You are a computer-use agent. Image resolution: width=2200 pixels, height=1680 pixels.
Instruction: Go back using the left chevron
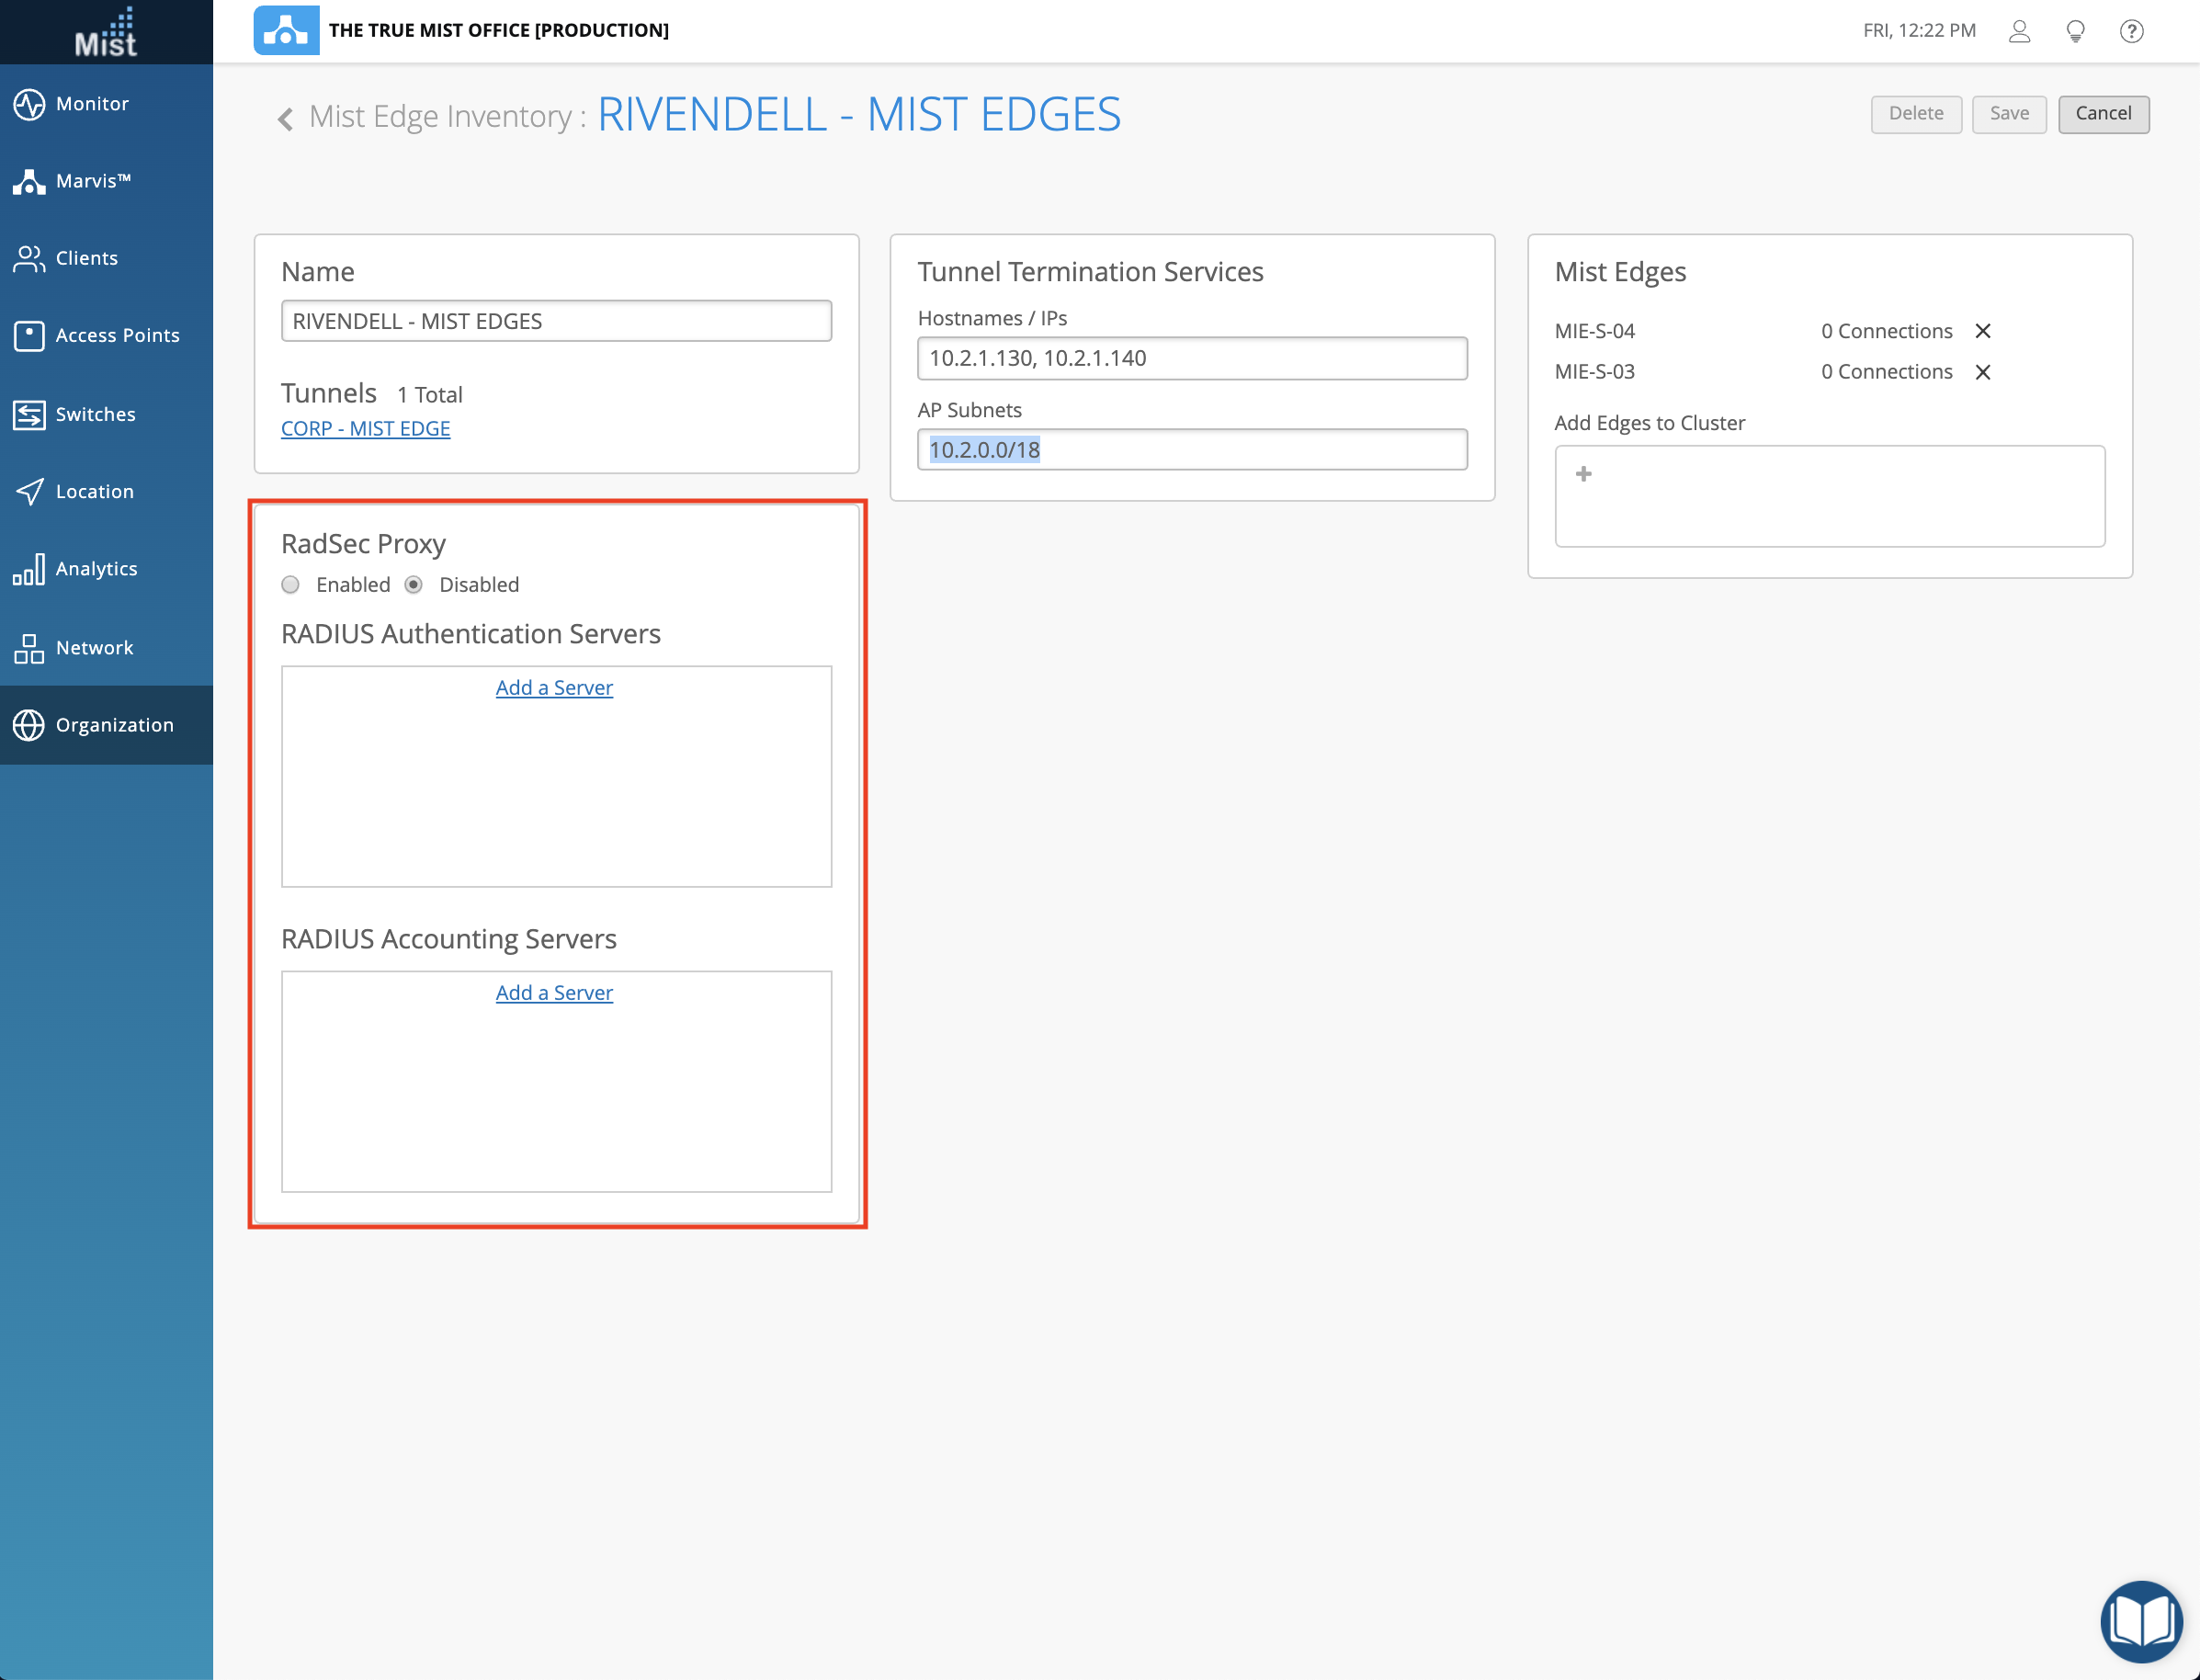286,119
